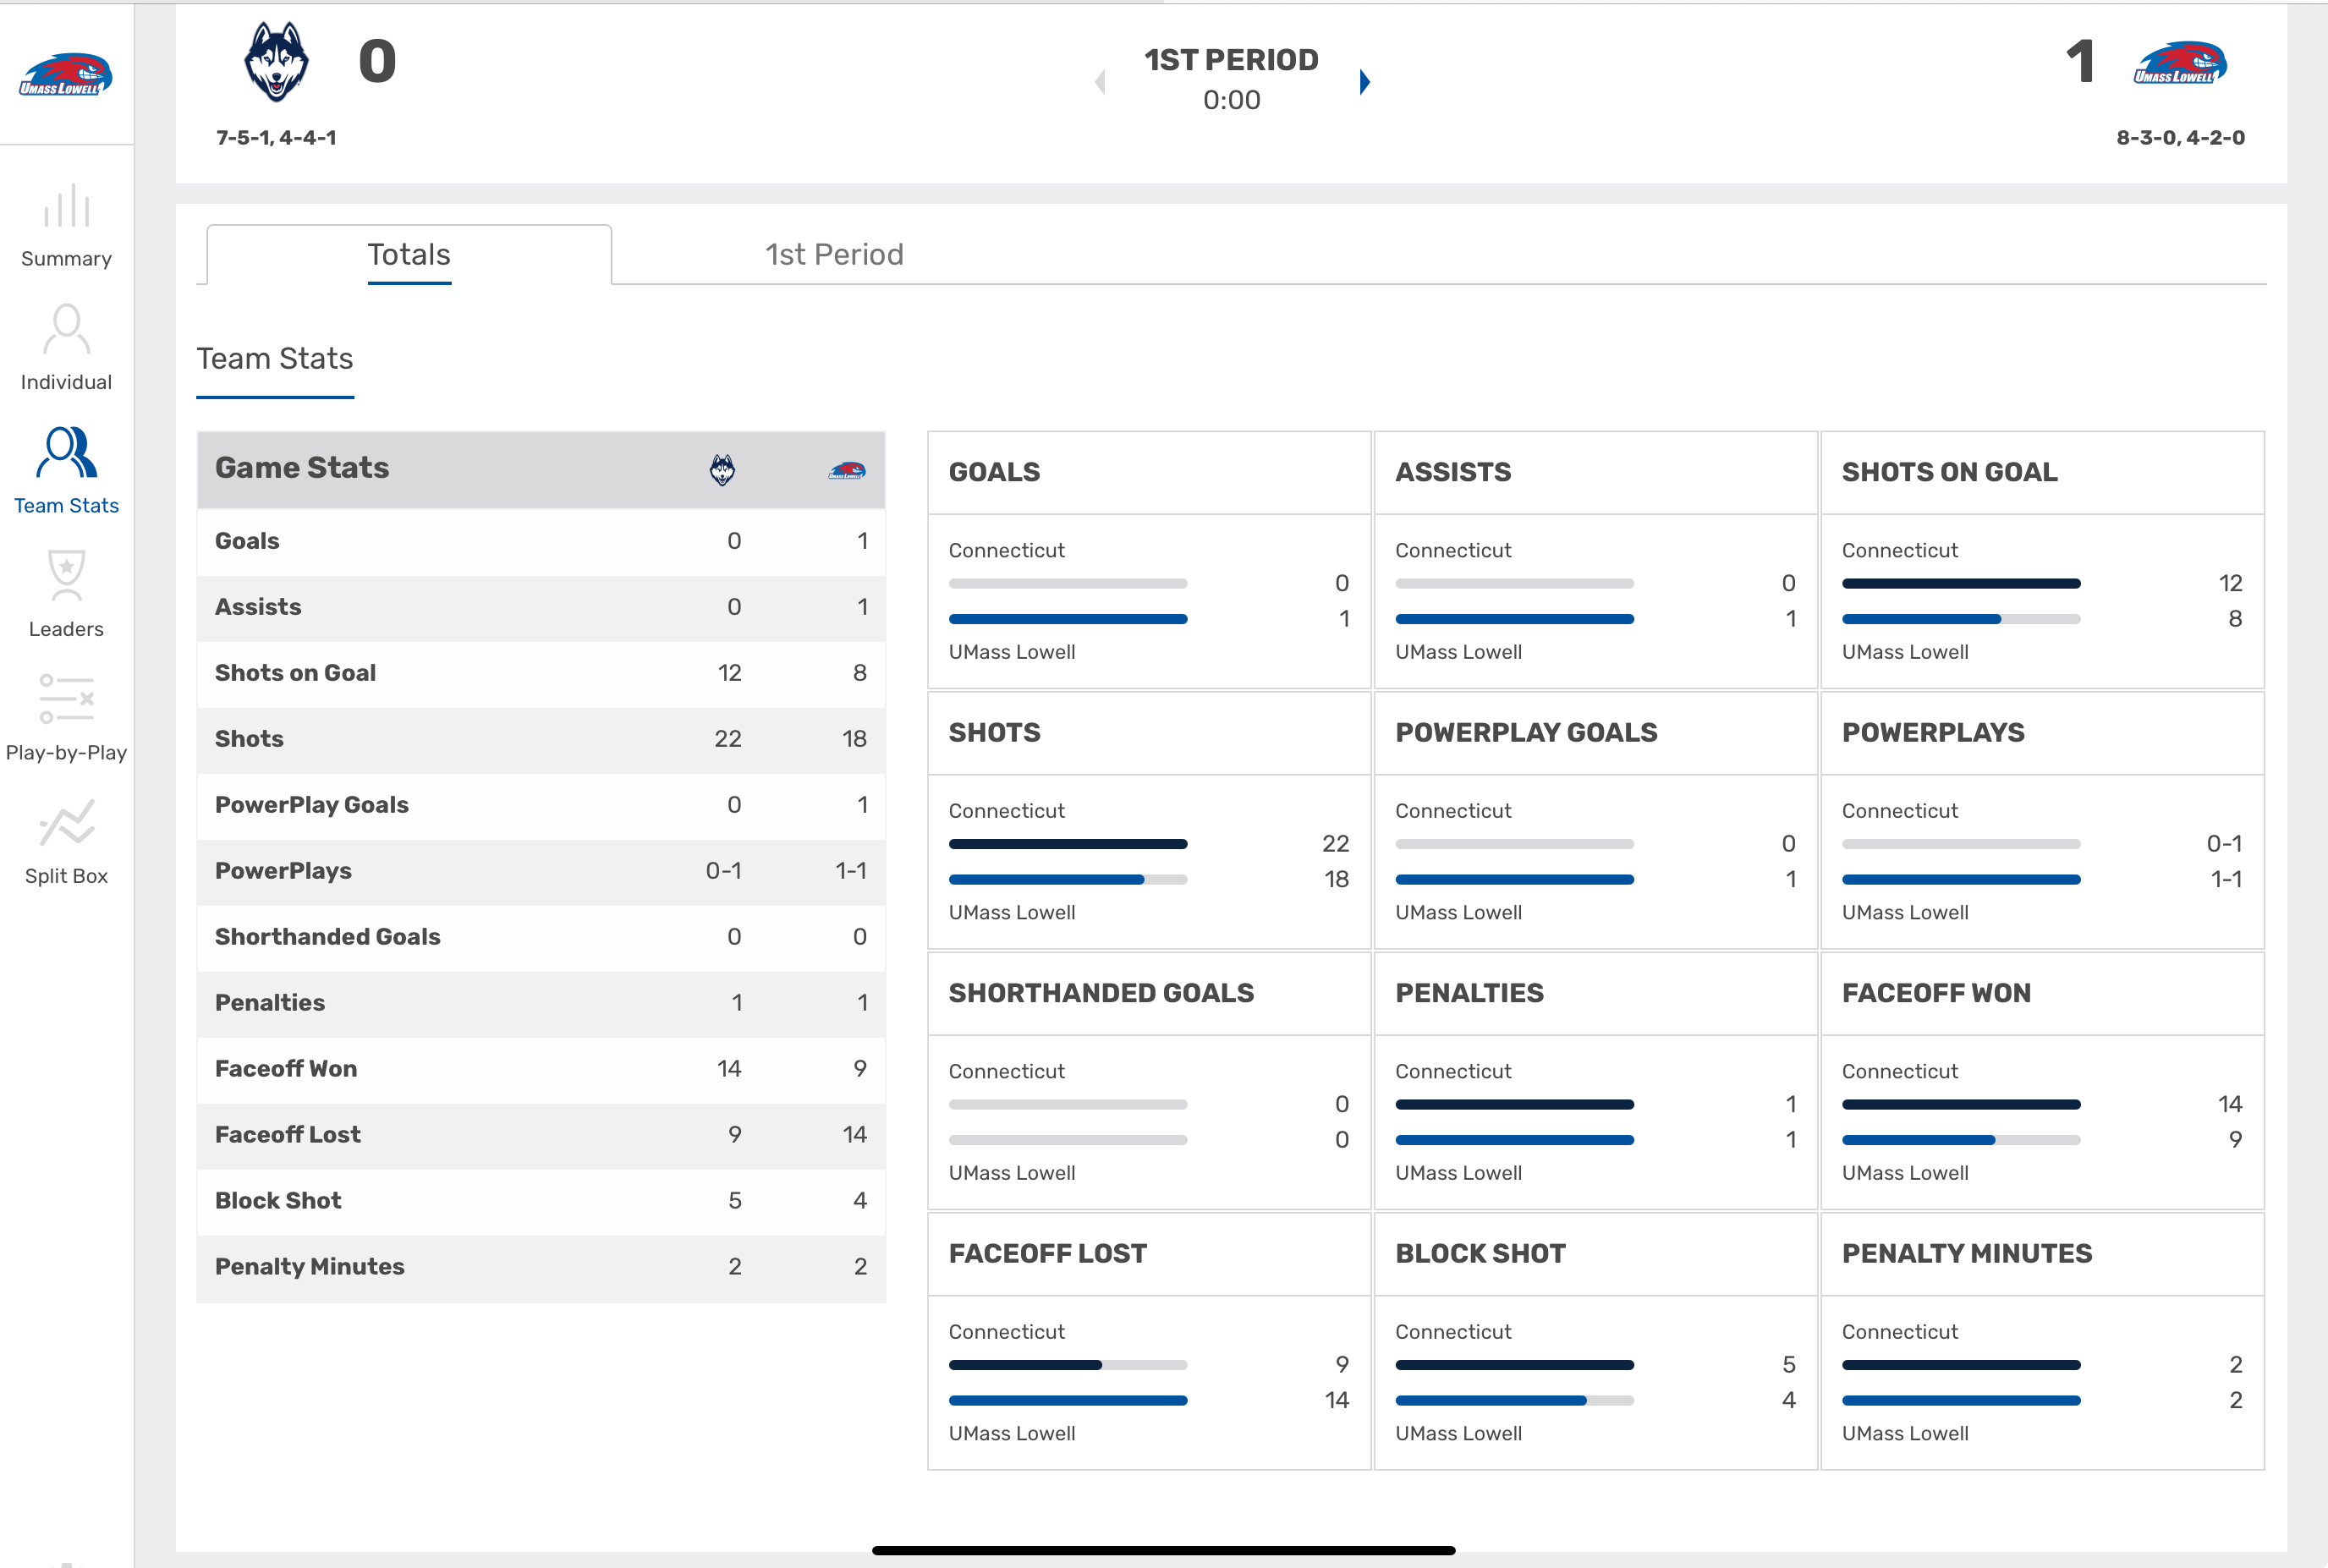Click Connecticut's score 0 in scoreboard
The width and height of the screenshot is (2328, 1568).
378,62
